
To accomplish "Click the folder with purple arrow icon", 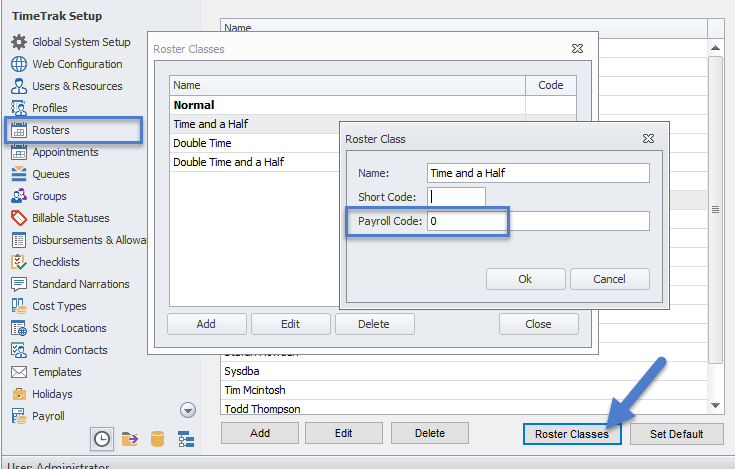I will [x=130, y=438].
